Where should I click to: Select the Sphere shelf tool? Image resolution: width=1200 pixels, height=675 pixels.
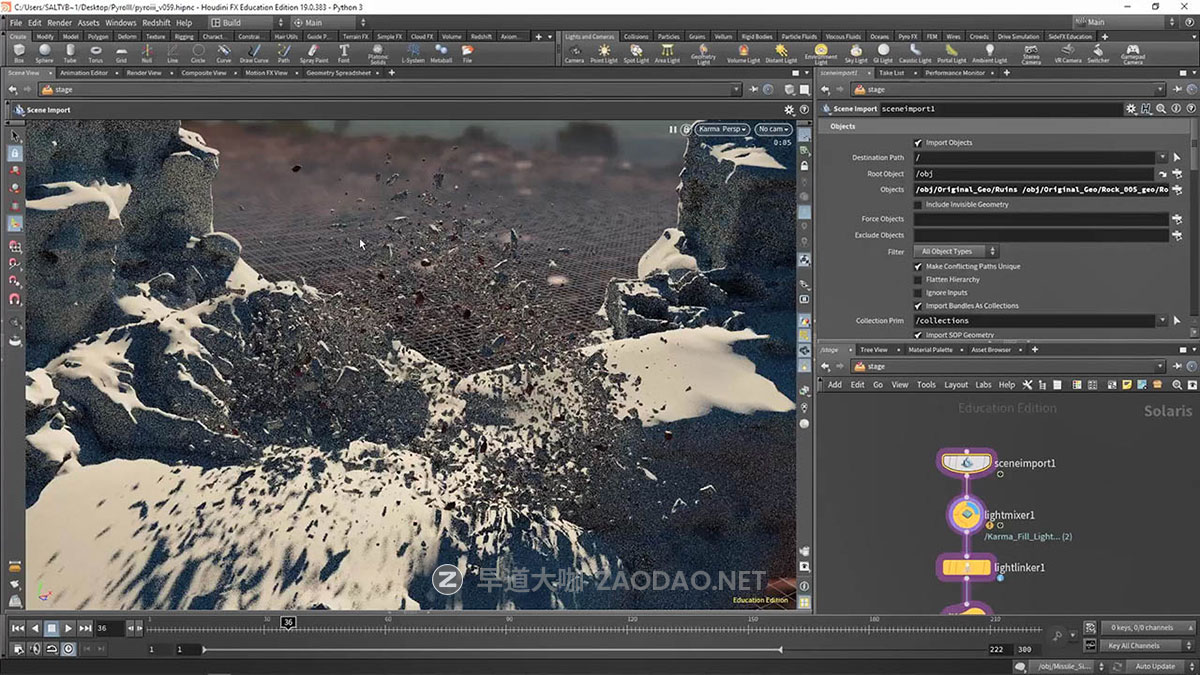point(44,53)
